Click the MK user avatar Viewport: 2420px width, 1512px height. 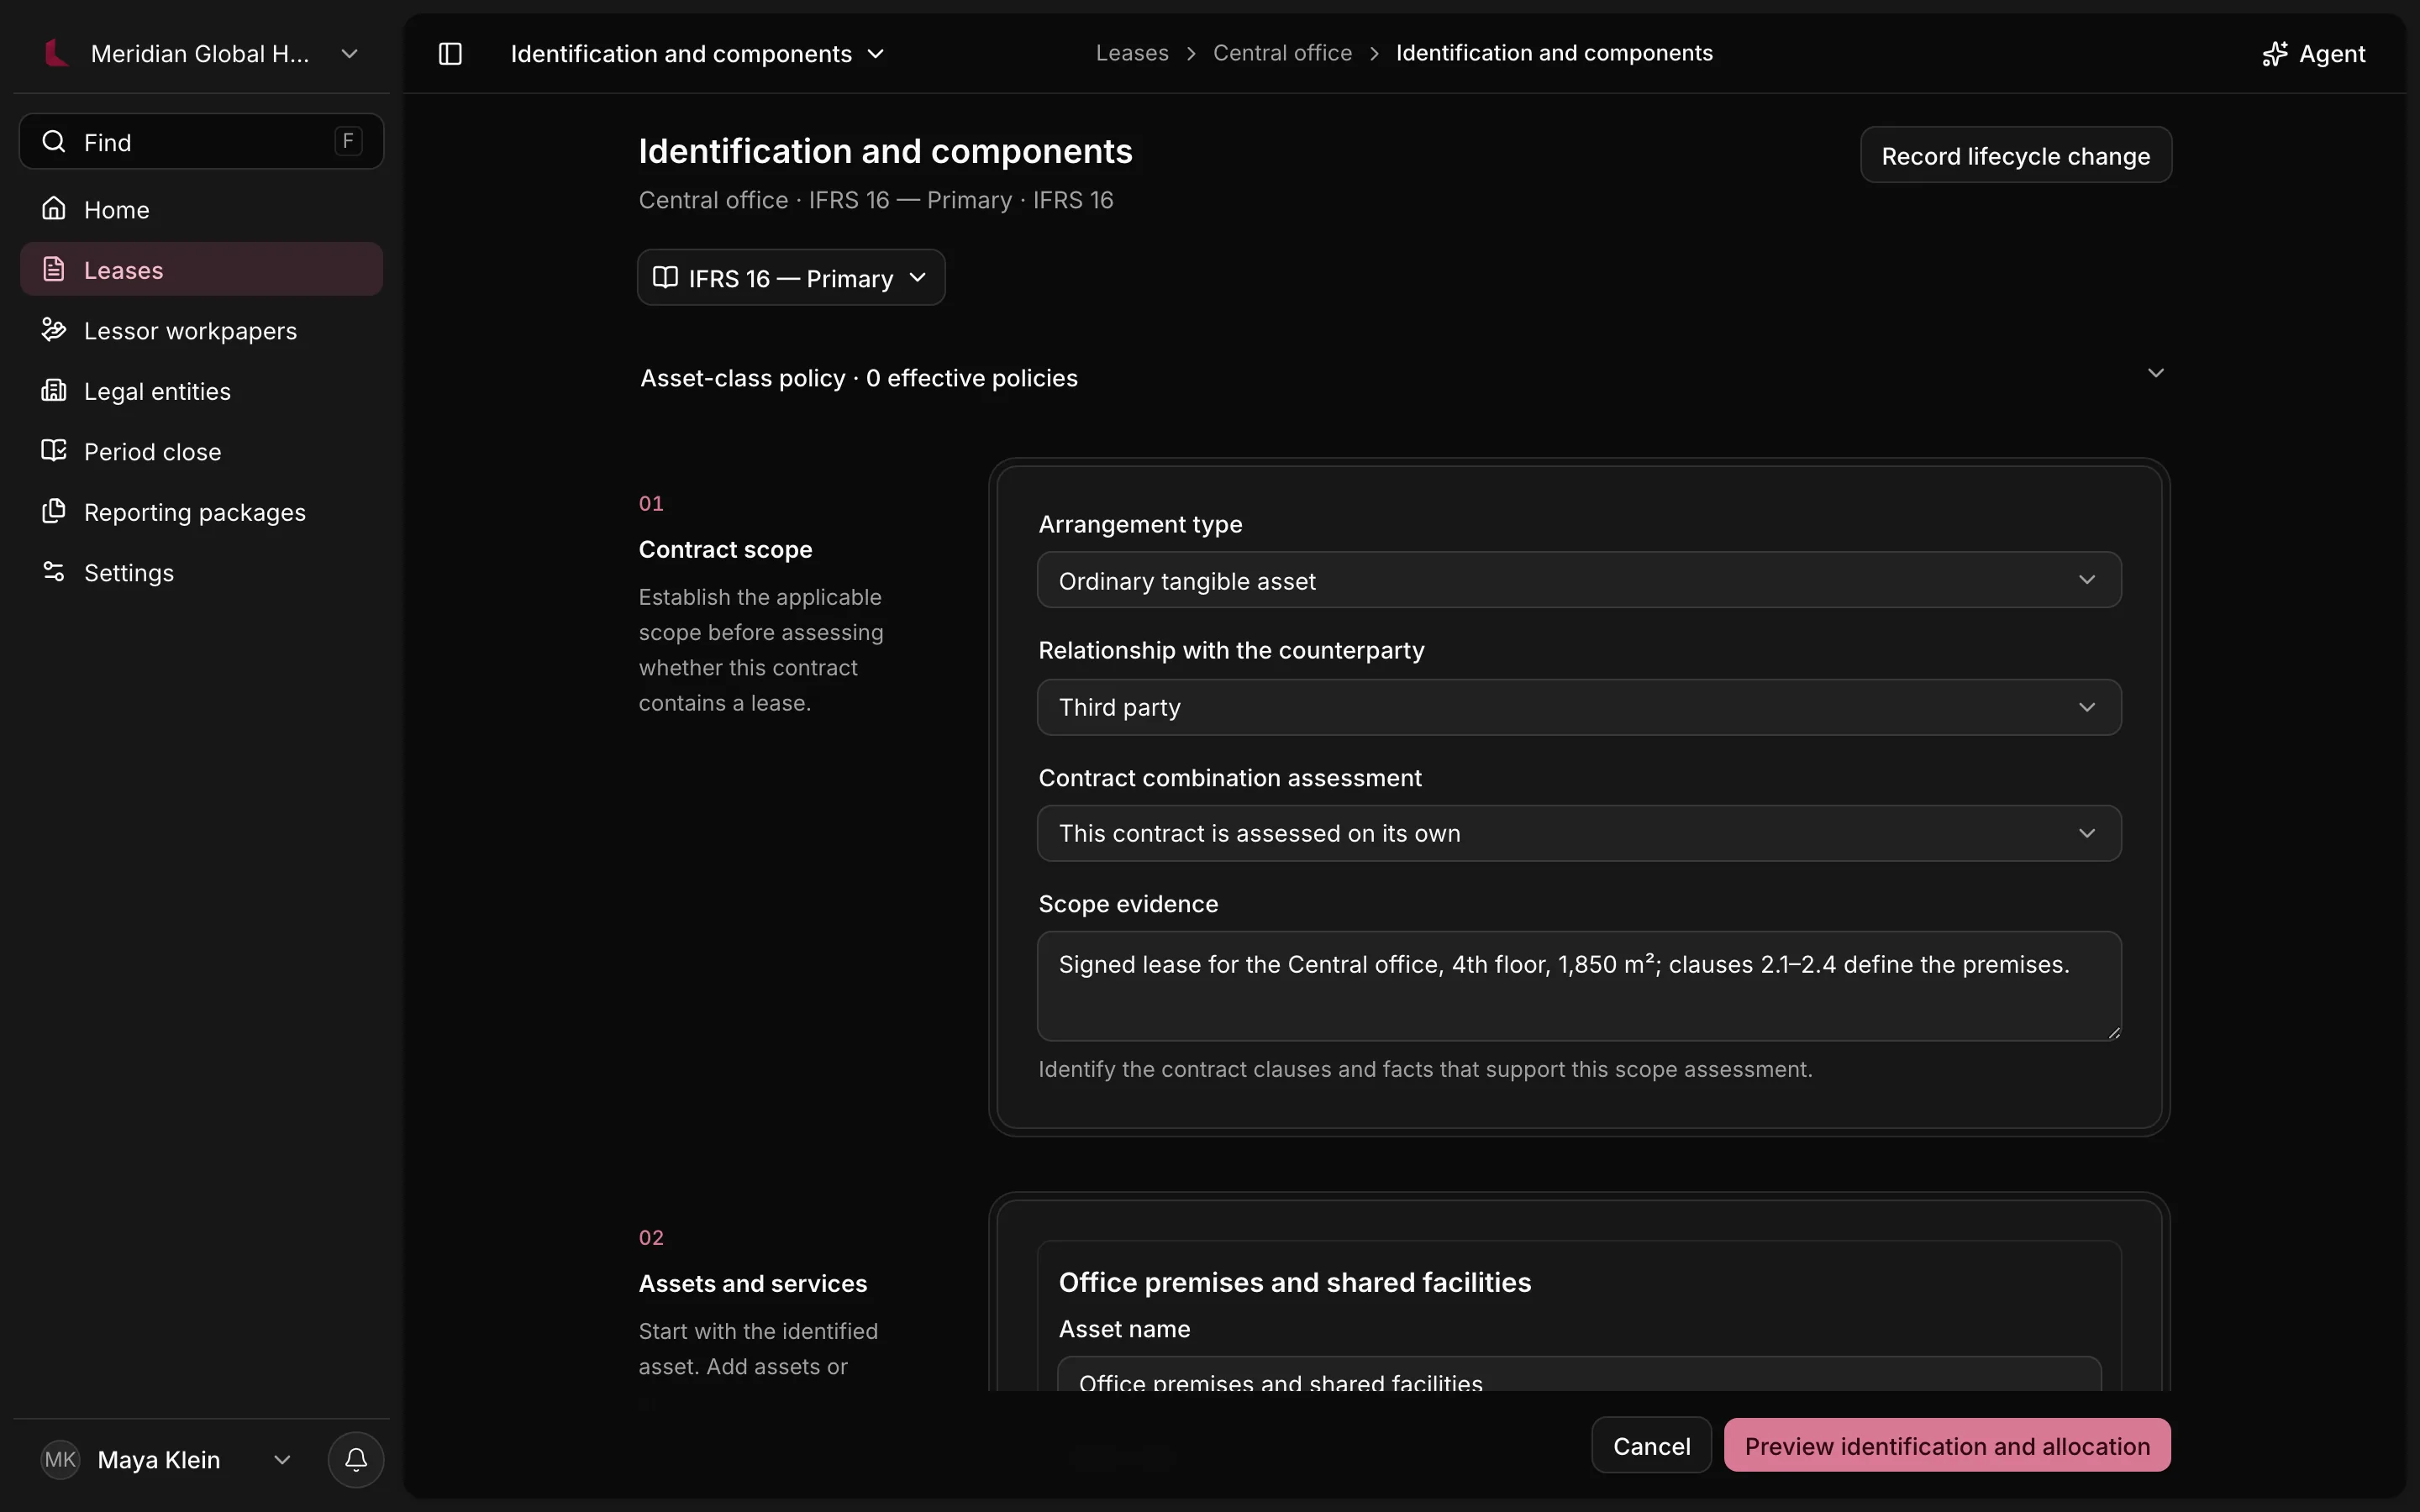tap(60, 1460)
